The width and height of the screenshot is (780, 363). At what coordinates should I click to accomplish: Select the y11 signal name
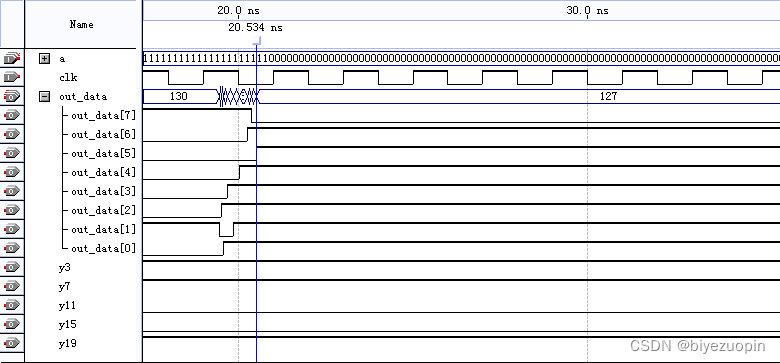pyautogui.click(x=67, y=306)
